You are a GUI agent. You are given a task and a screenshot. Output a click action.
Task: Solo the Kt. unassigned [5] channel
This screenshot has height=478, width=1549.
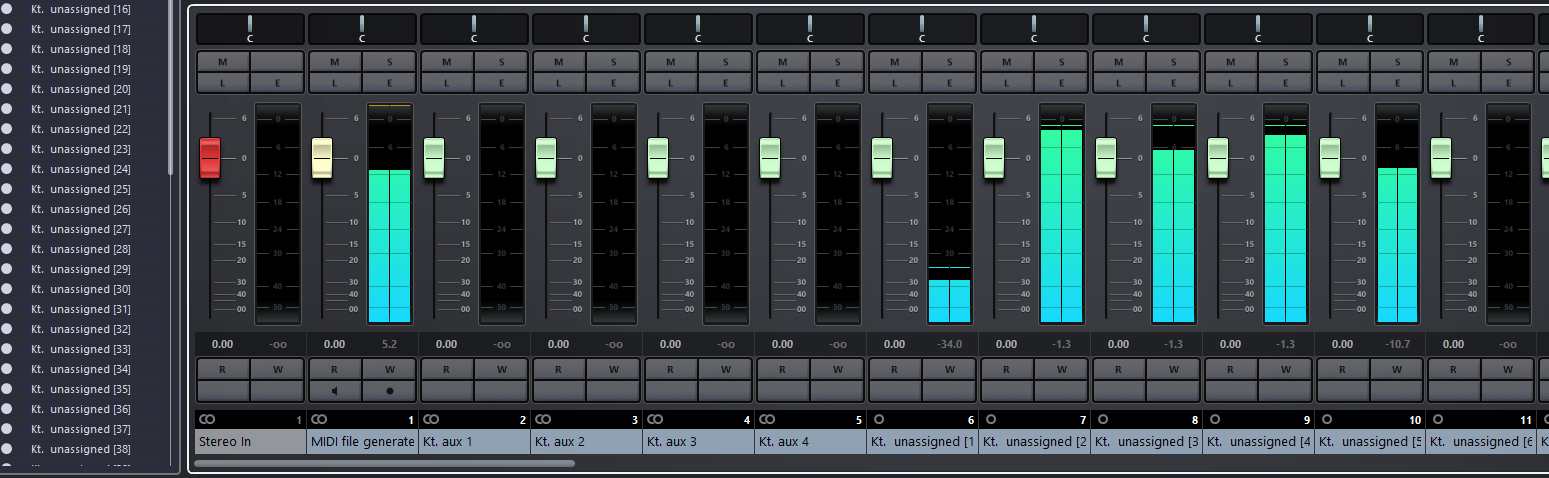[x=1398, y=62]
